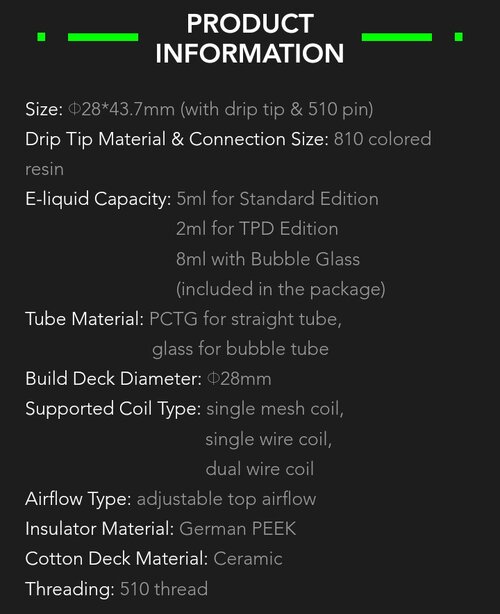Click the adjustable top airflow value
The width and height of the screenshot is (500, 614).
pos(226,499)
